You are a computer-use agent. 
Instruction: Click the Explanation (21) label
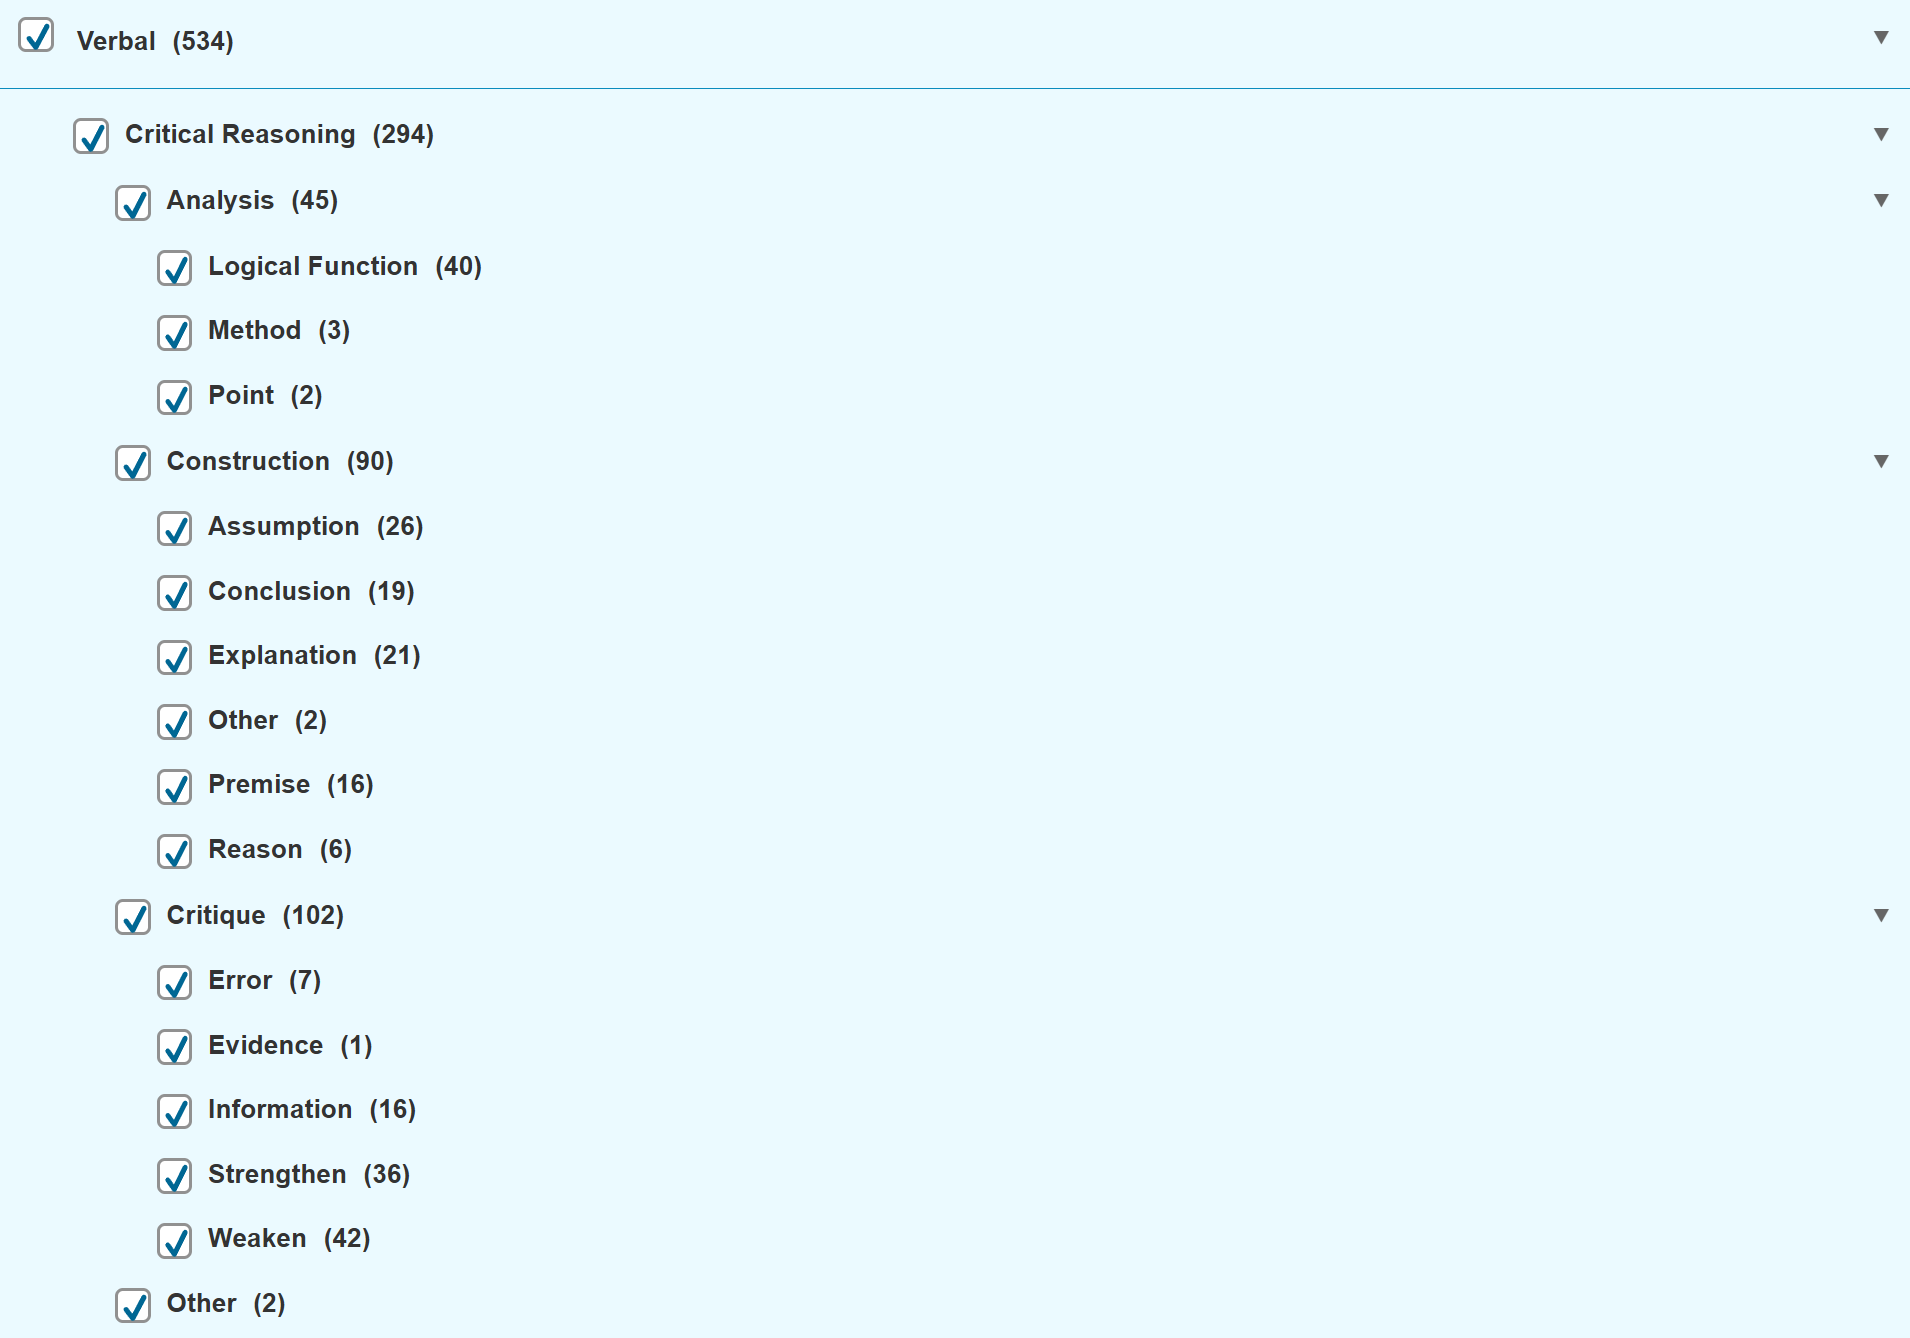pos(314,655)
